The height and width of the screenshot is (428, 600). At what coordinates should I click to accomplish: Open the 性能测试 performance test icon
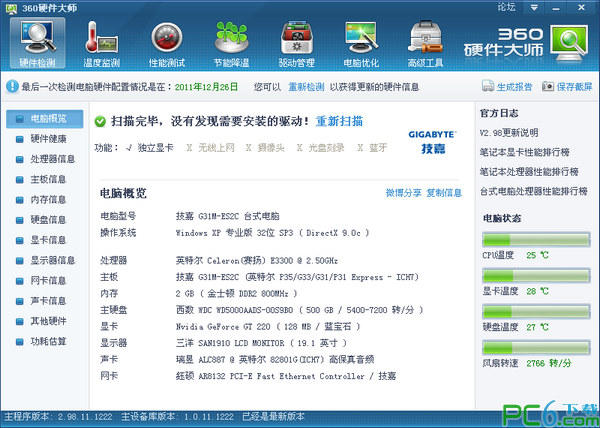[167, 43]
